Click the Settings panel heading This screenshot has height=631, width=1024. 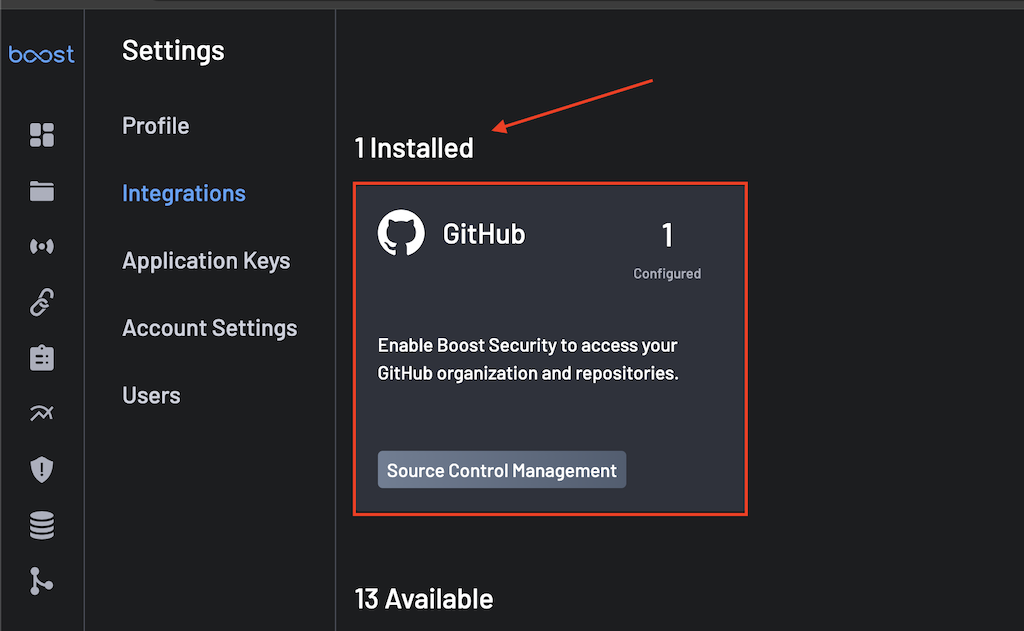[173, 50]
